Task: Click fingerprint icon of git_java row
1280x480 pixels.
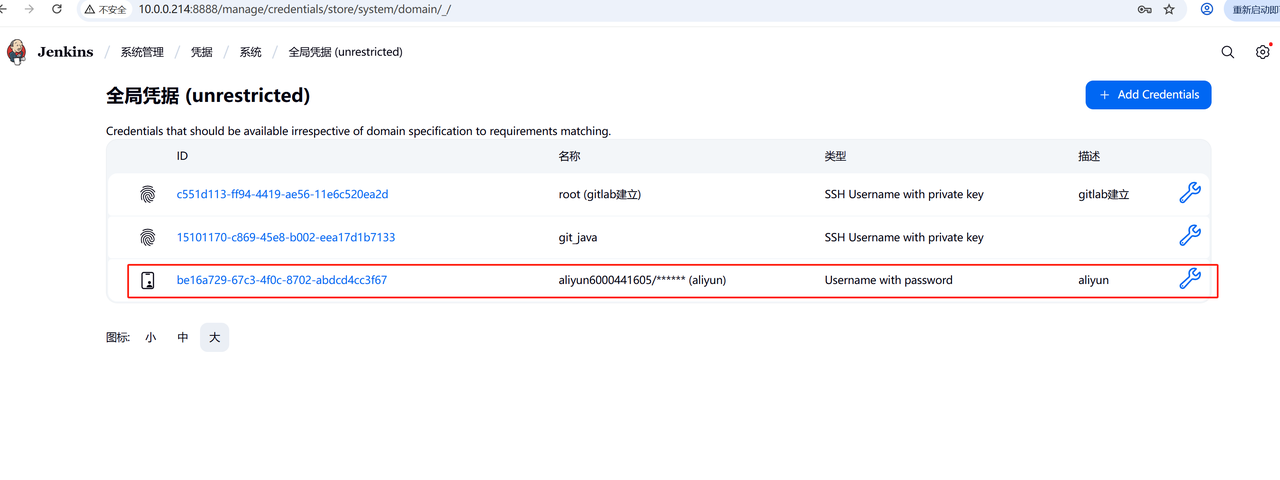Action: 148,237
